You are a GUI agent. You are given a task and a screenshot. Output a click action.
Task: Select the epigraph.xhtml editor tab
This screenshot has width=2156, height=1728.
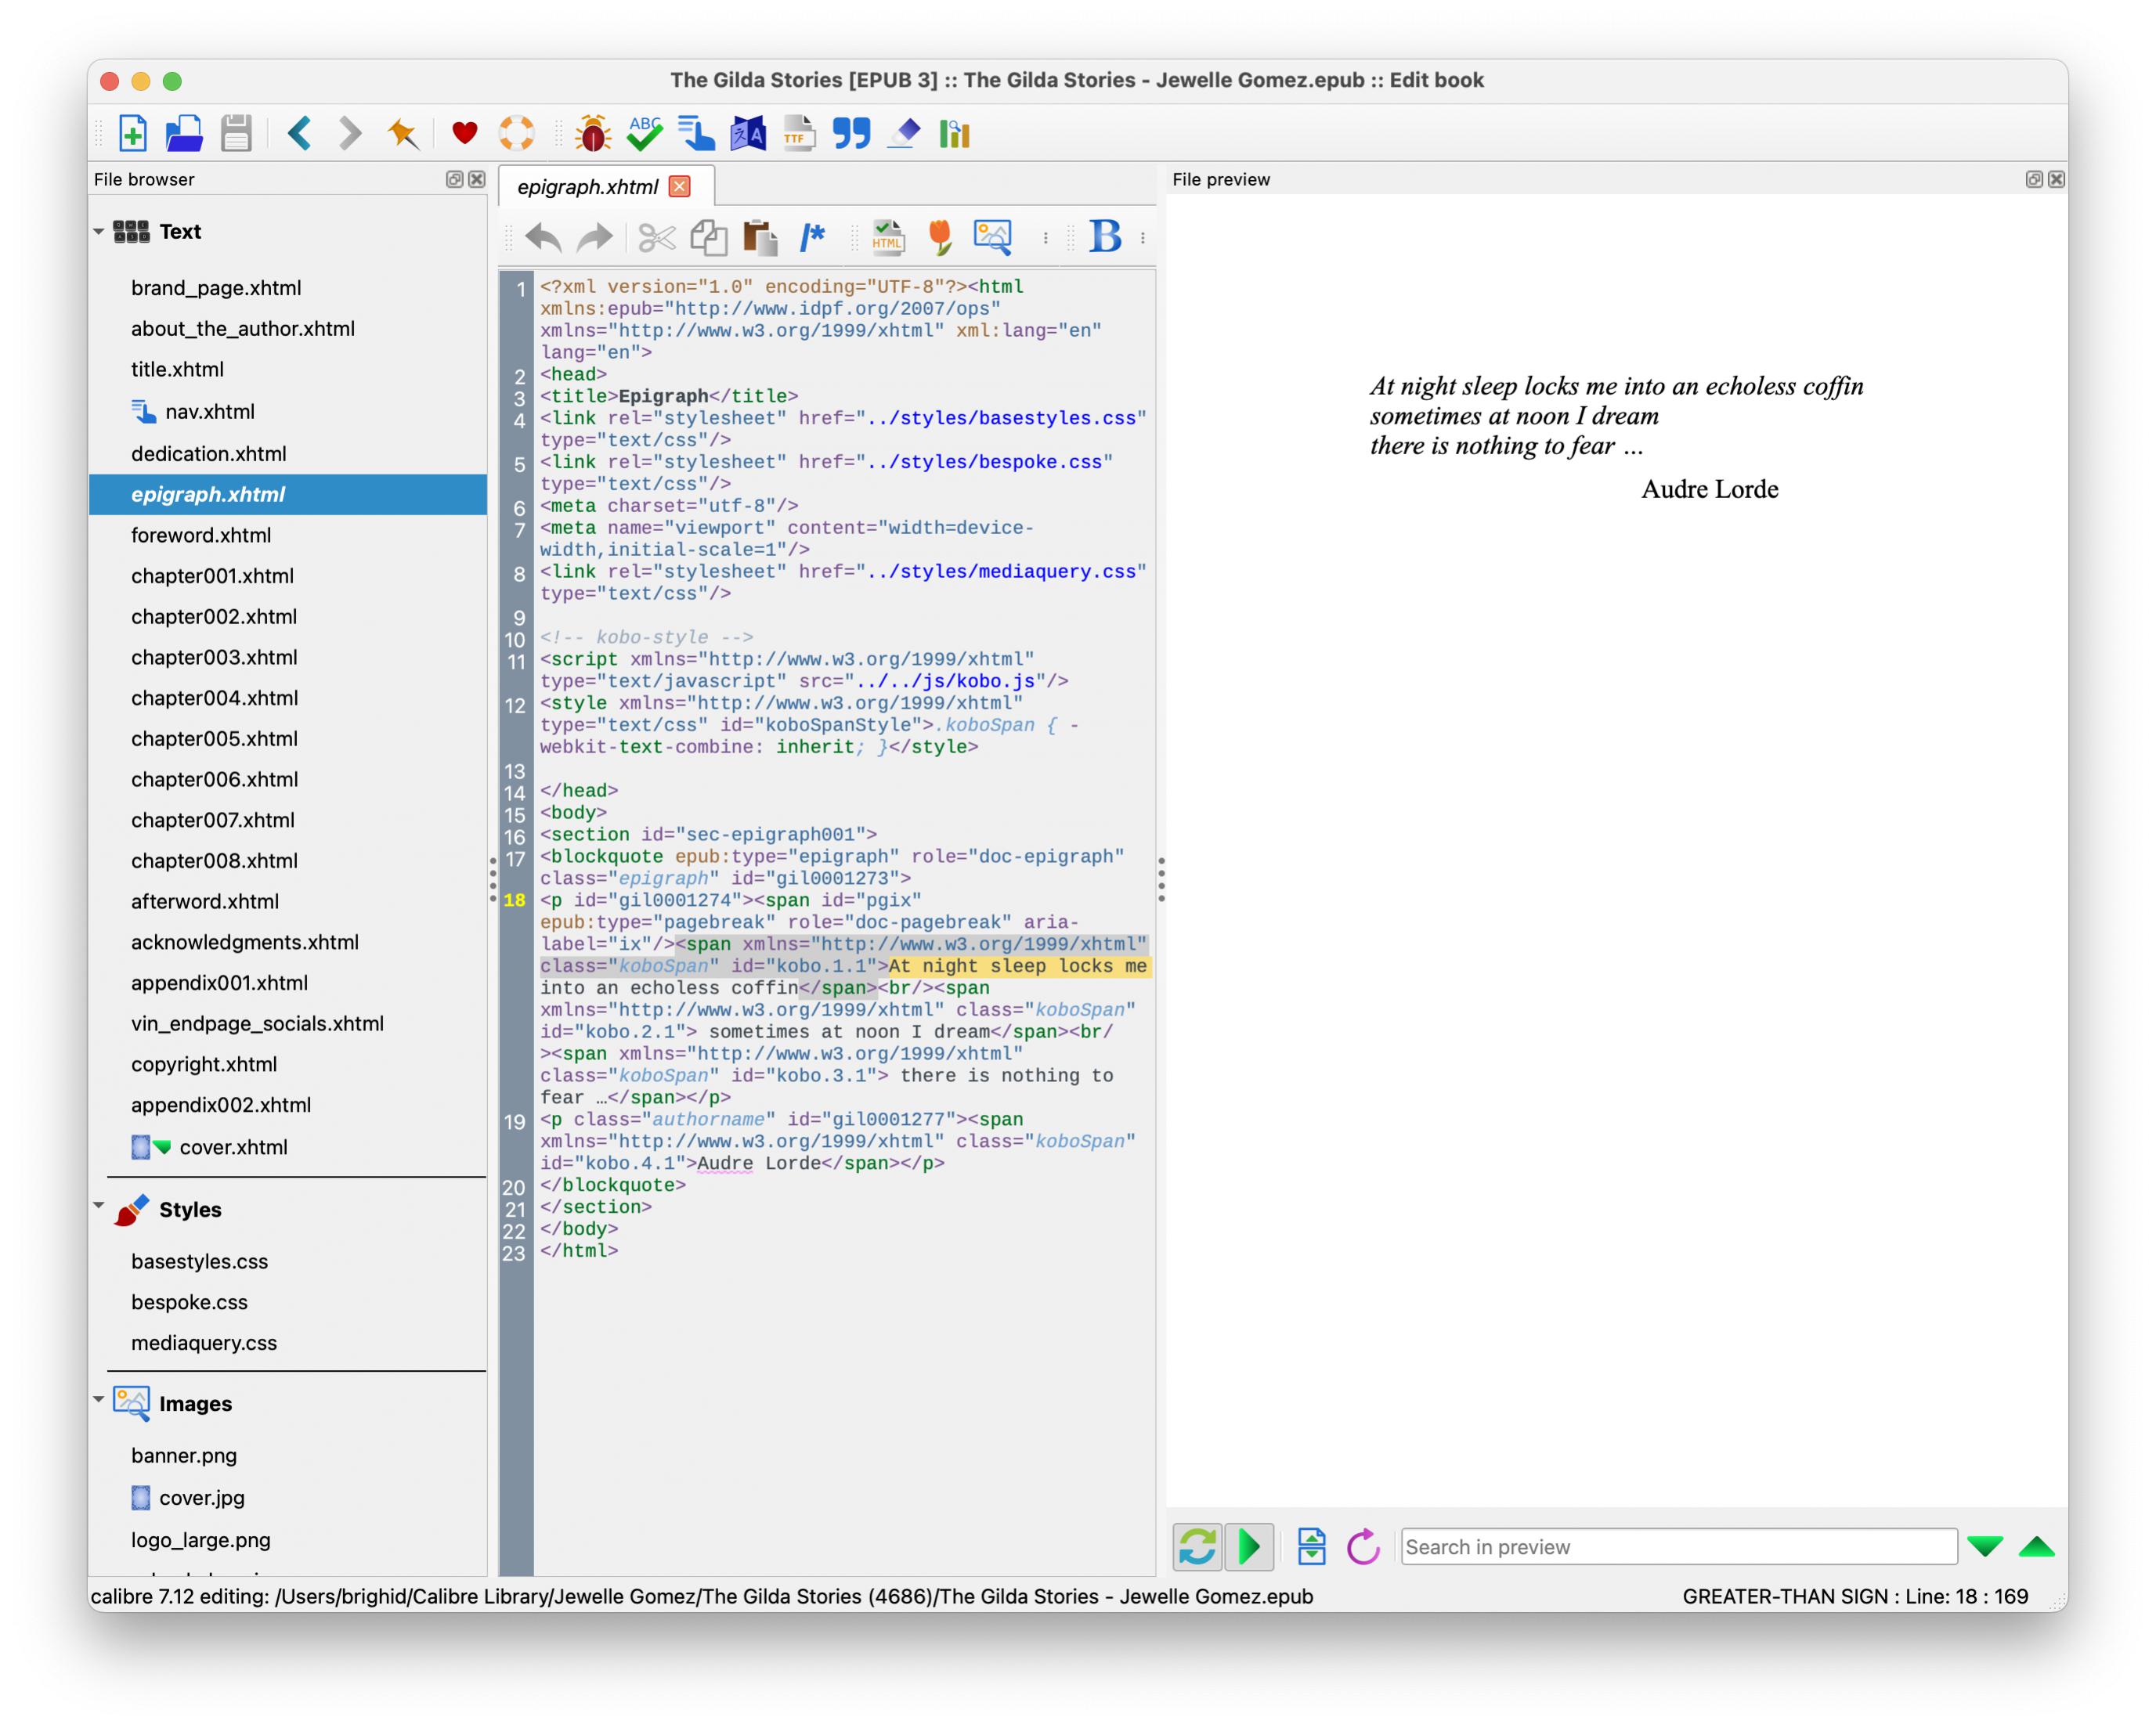(588, 187)
